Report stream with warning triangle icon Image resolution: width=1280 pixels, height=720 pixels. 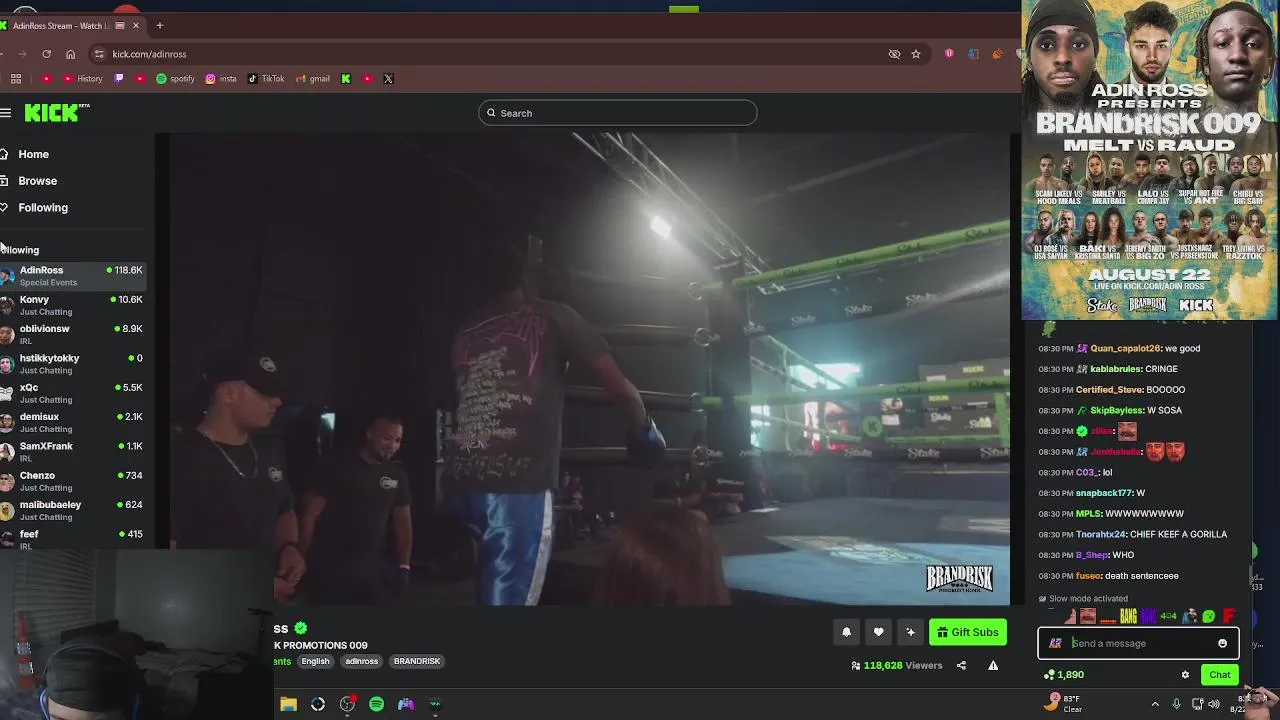993,665
